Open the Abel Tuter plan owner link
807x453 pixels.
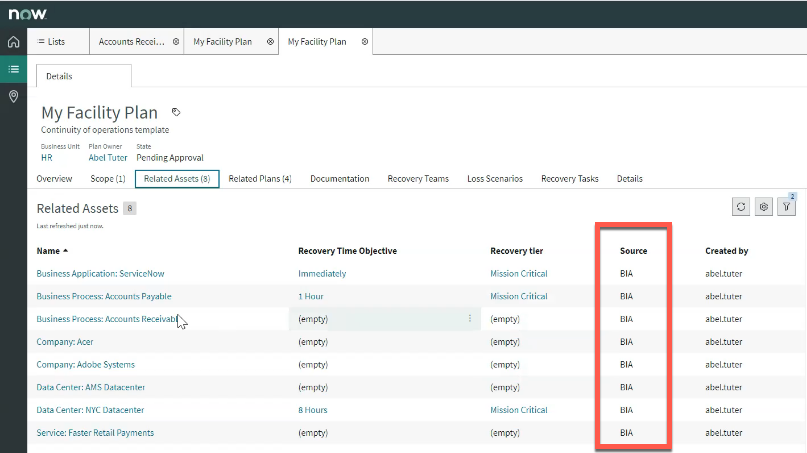[108, 158]
